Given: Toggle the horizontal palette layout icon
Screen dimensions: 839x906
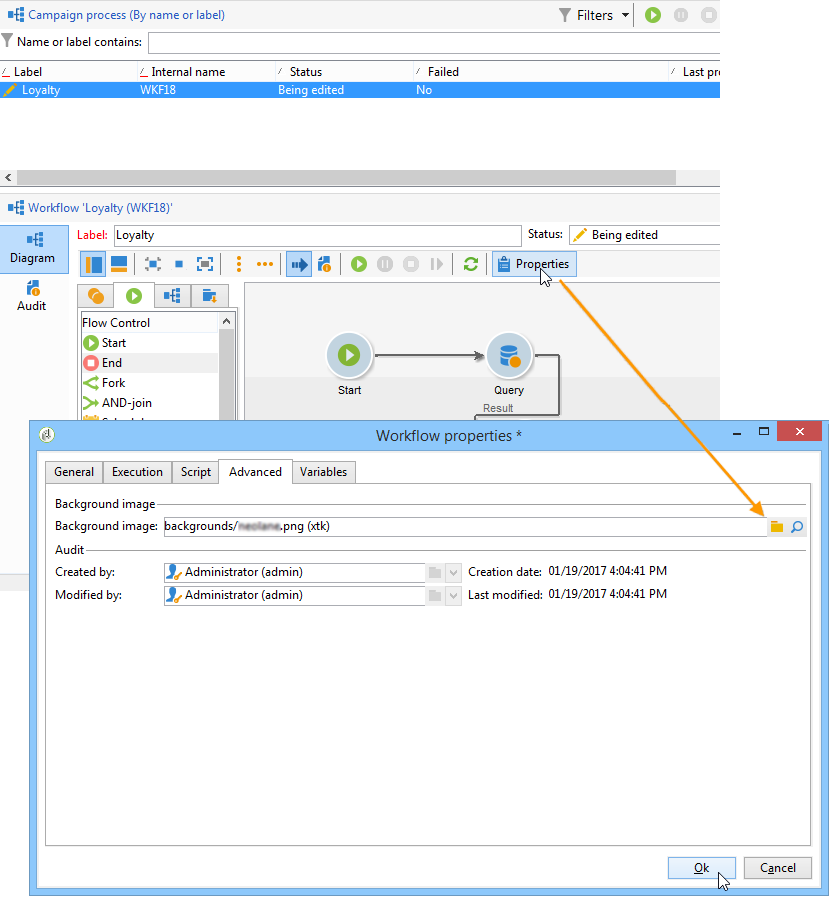Looking at the screenshot, I should point(119,265).
